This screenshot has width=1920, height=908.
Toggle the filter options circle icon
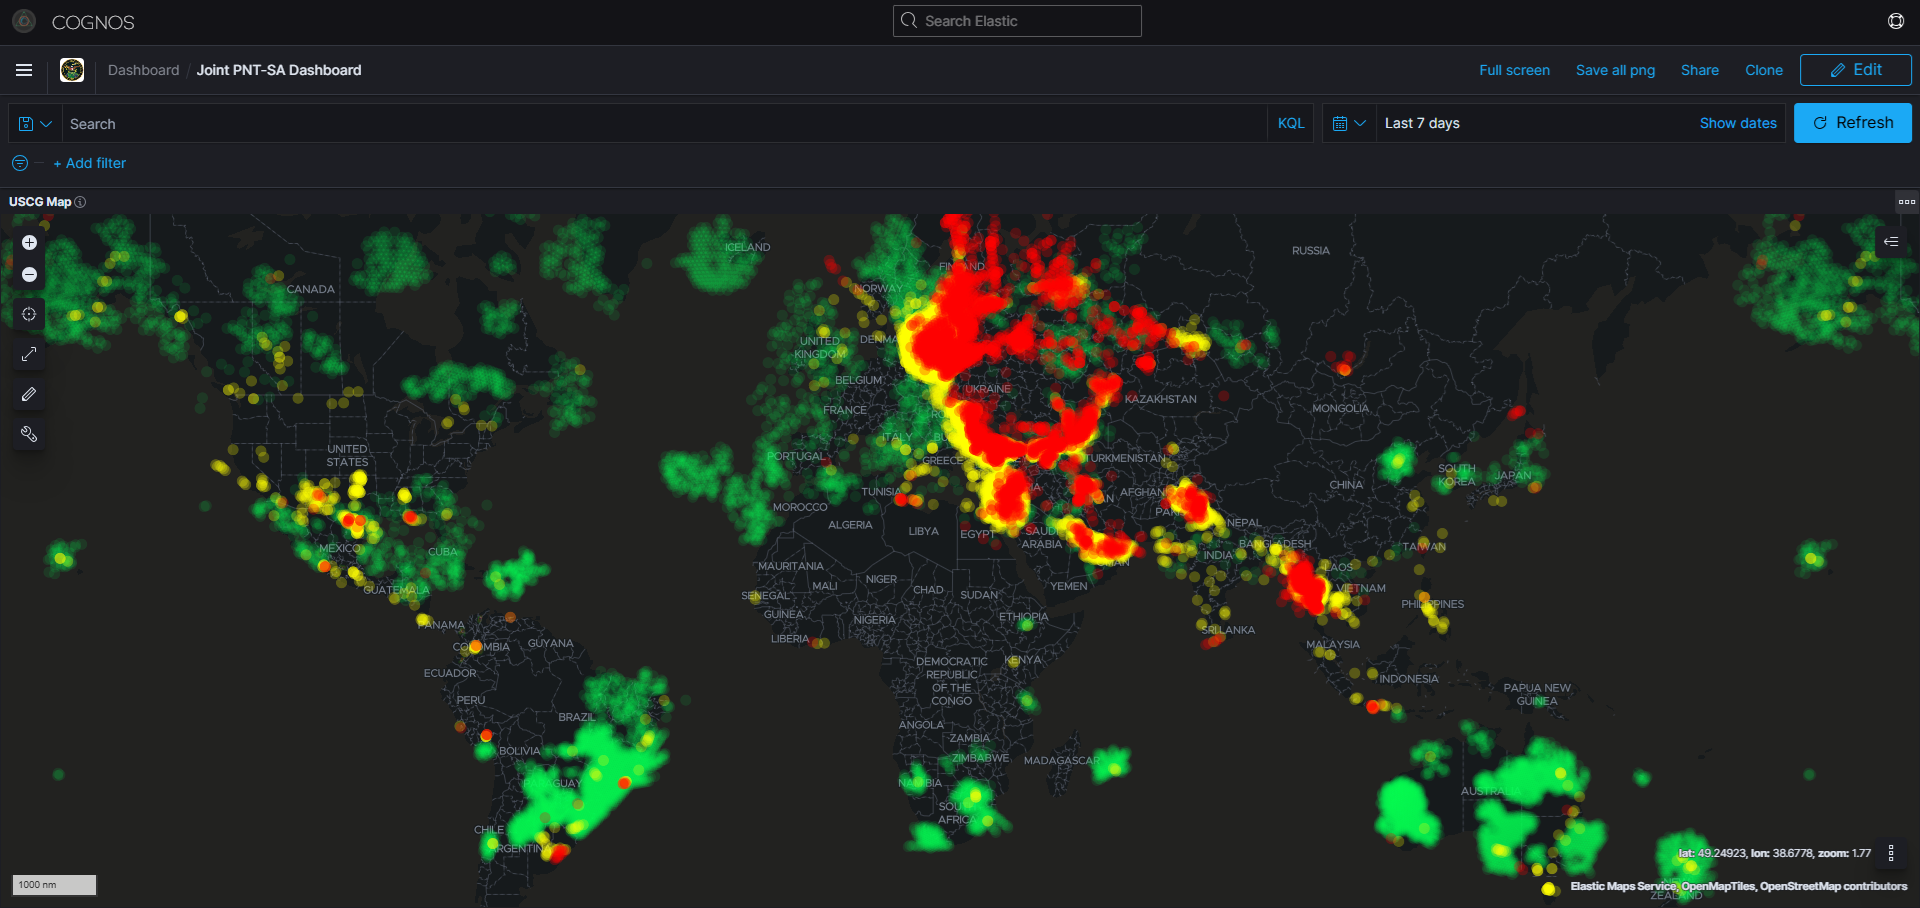[x=20, y=163]
